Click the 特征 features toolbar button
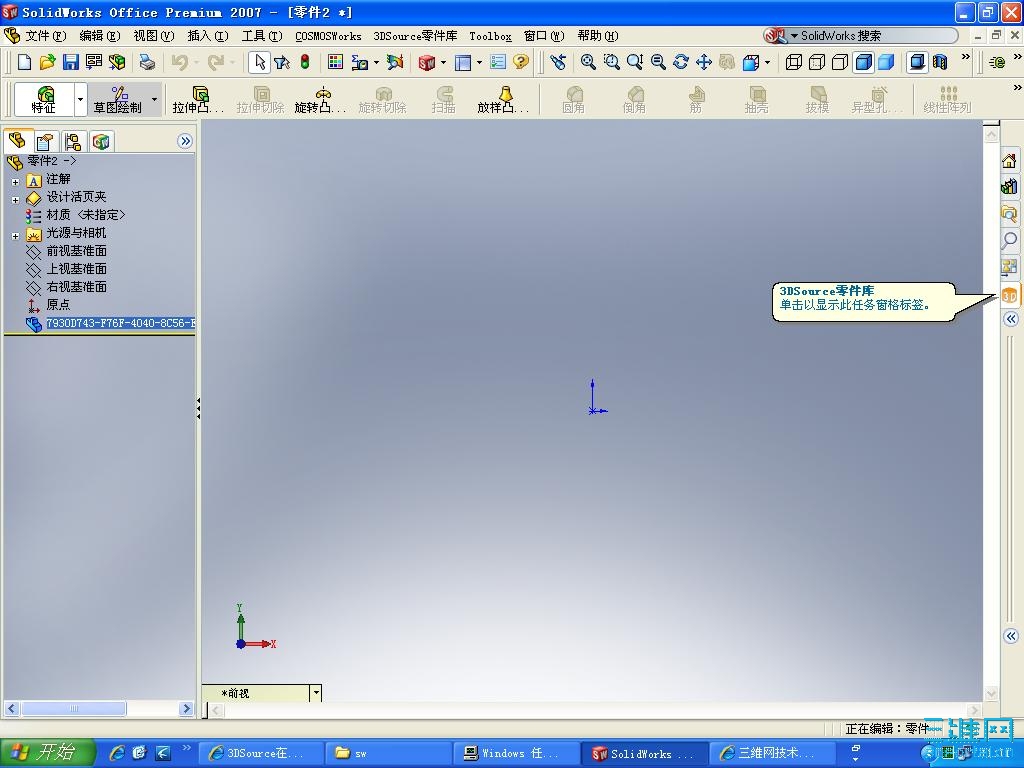The image size is (1024, 768). click(x=44, y=99)
